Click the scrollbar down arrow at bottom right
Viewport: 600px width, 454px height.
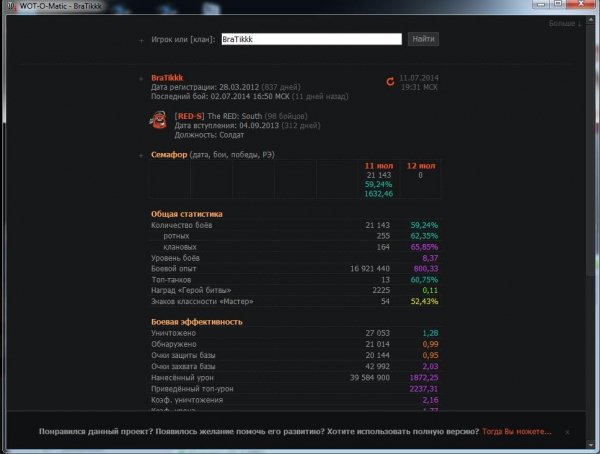click(x=590, y=445)
